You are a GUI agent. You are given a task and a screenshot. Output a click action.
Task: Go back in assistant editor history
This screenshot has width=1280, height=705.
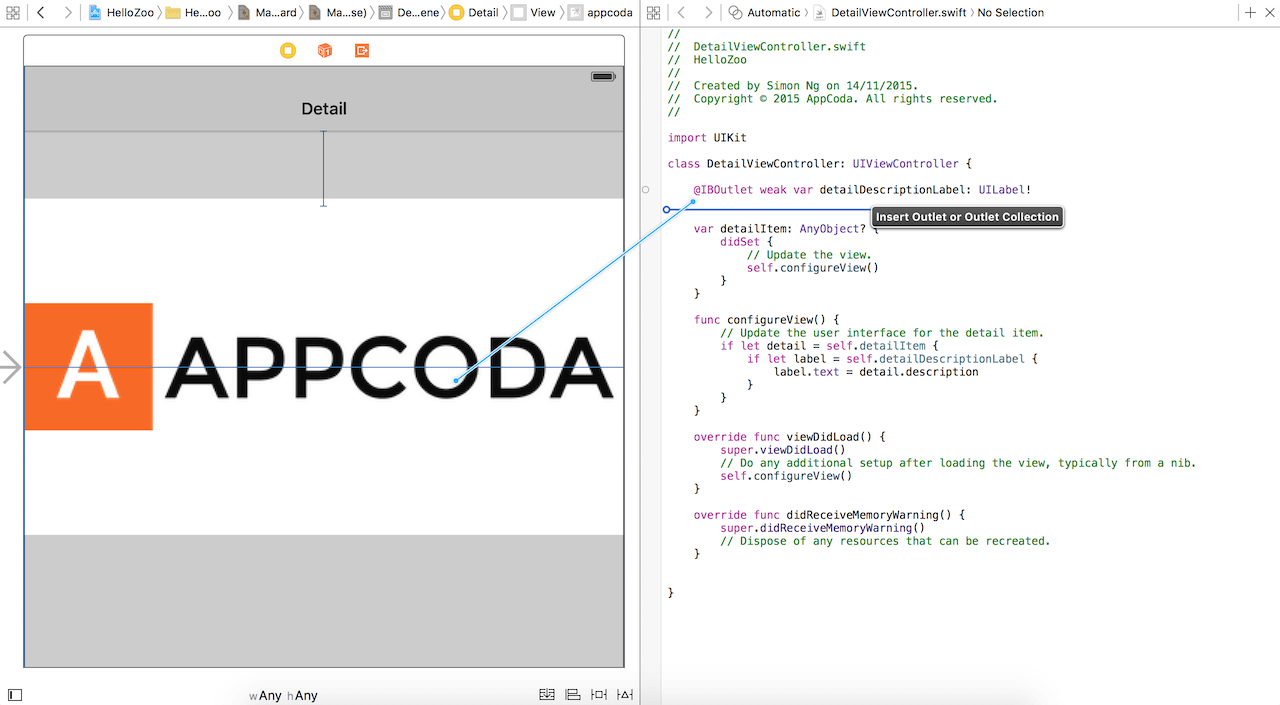(681, 13)
